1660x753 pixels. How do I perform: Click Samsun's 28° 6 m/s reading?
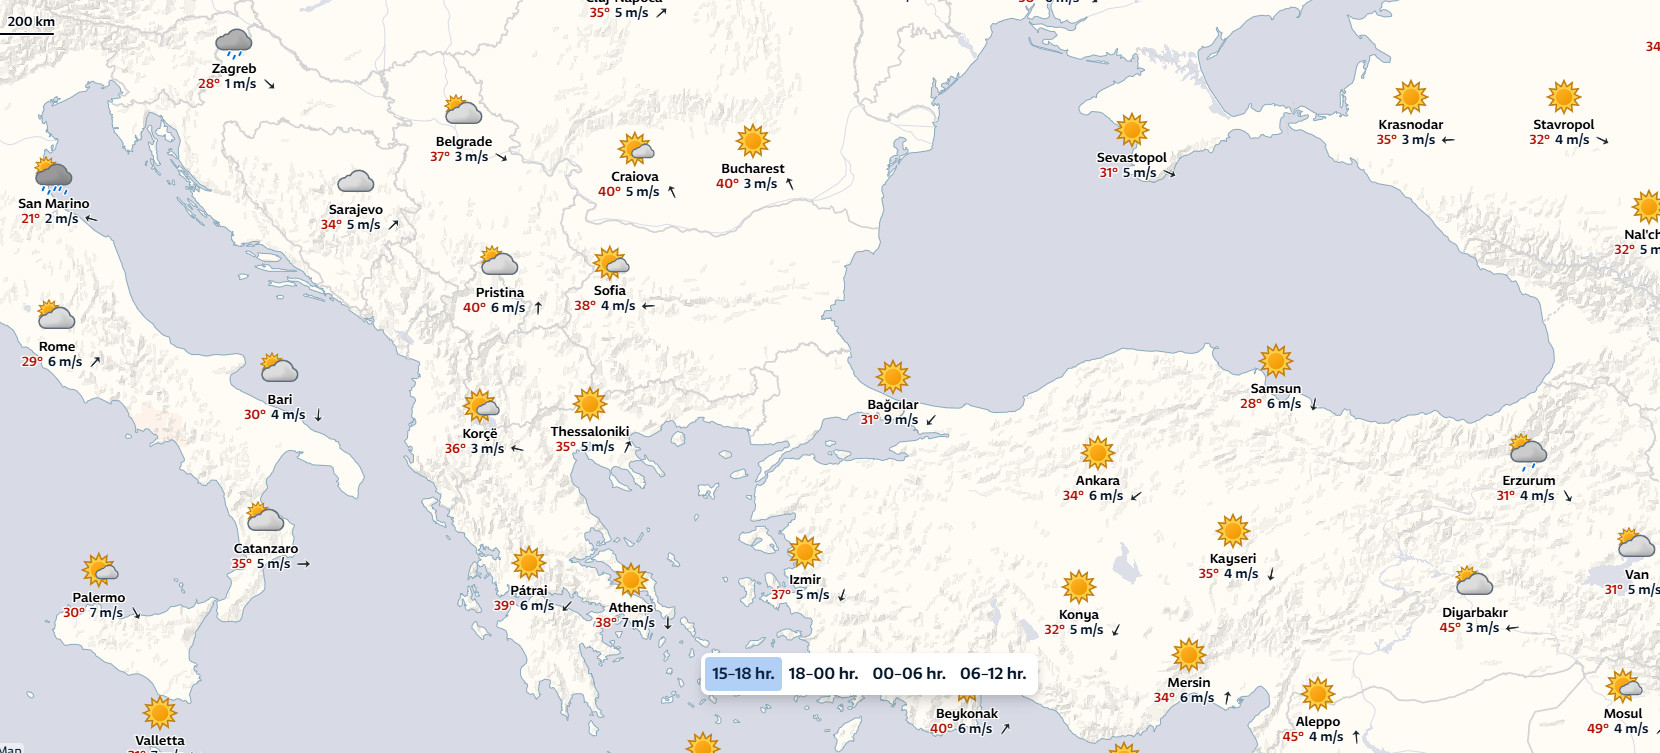pos(1271,404)
